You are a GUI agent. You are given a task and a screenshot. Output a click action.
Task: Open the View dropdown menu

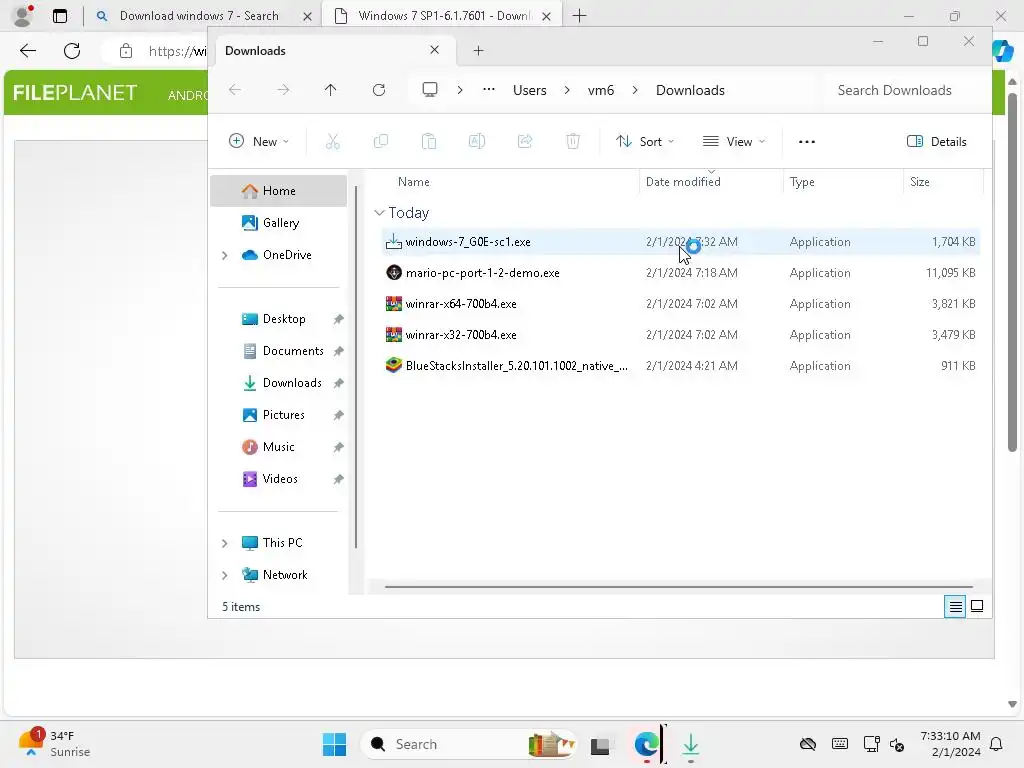tap(733, 142)
